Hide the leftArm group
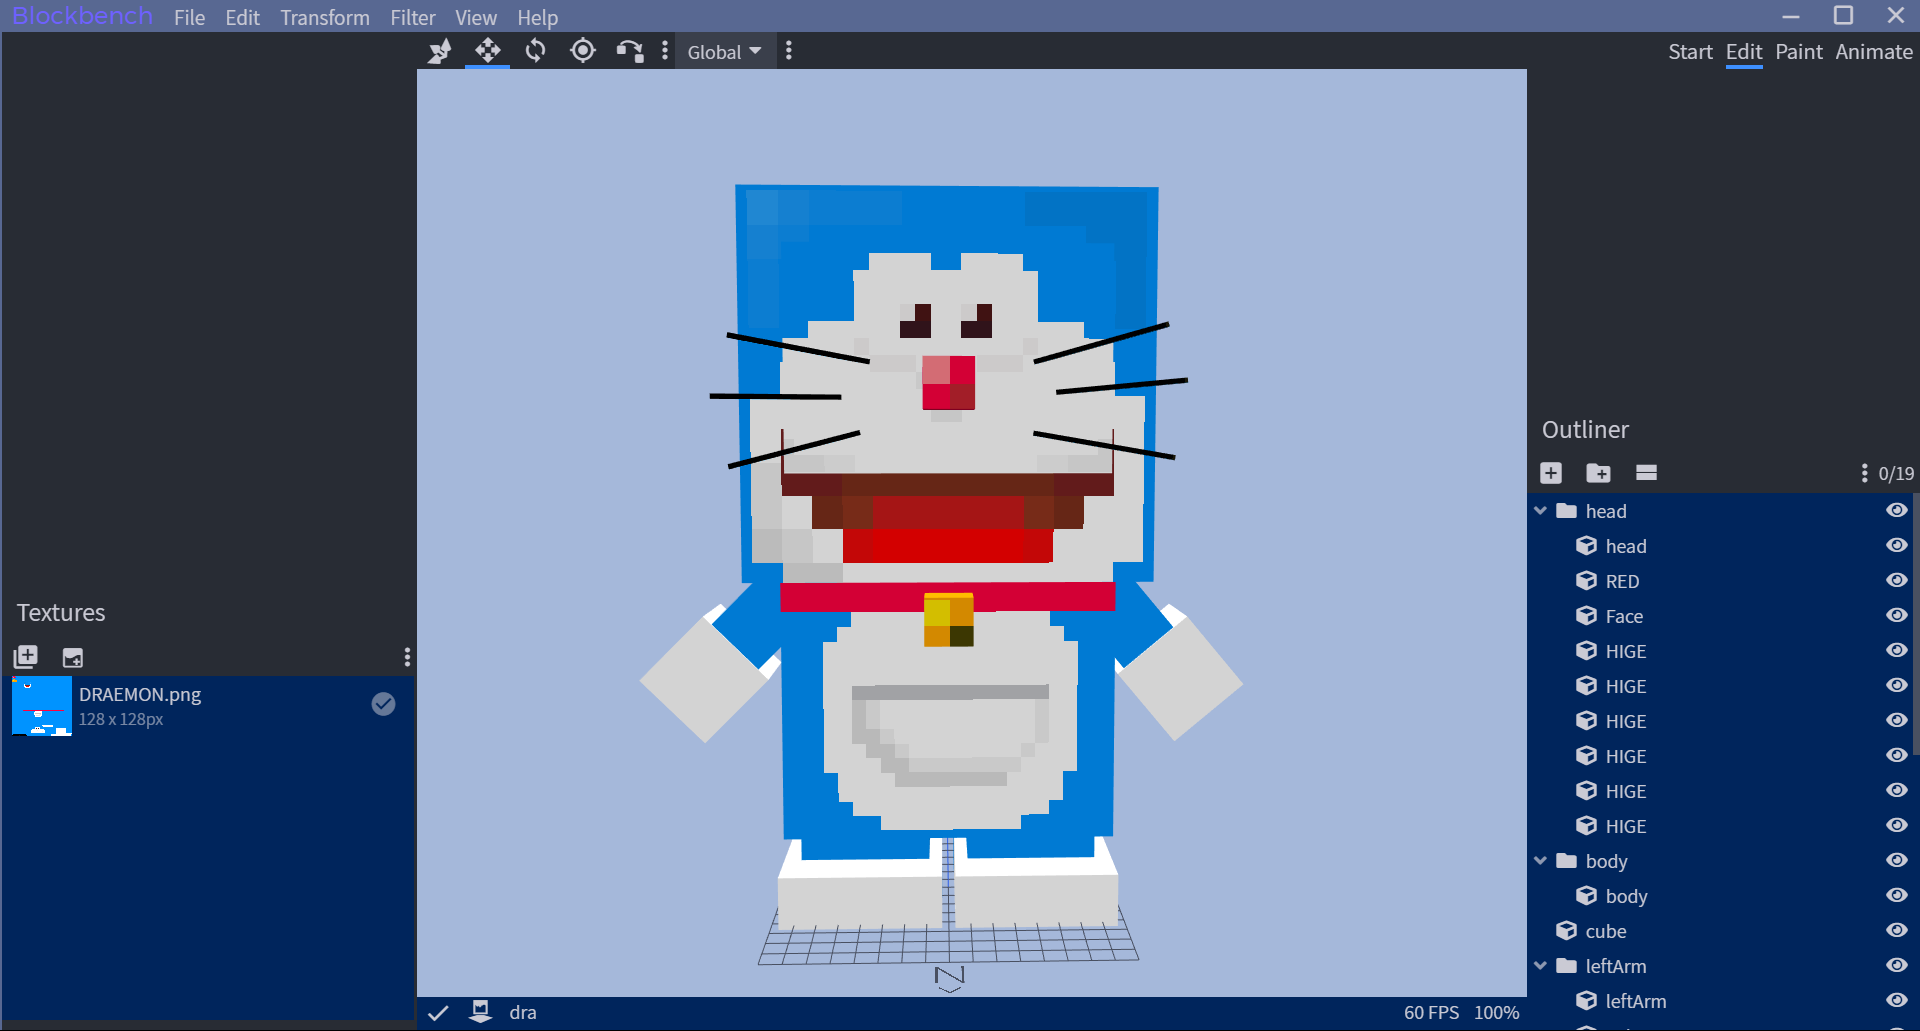Viewport: 1920px width, 1031px height. click(1896, 966)
